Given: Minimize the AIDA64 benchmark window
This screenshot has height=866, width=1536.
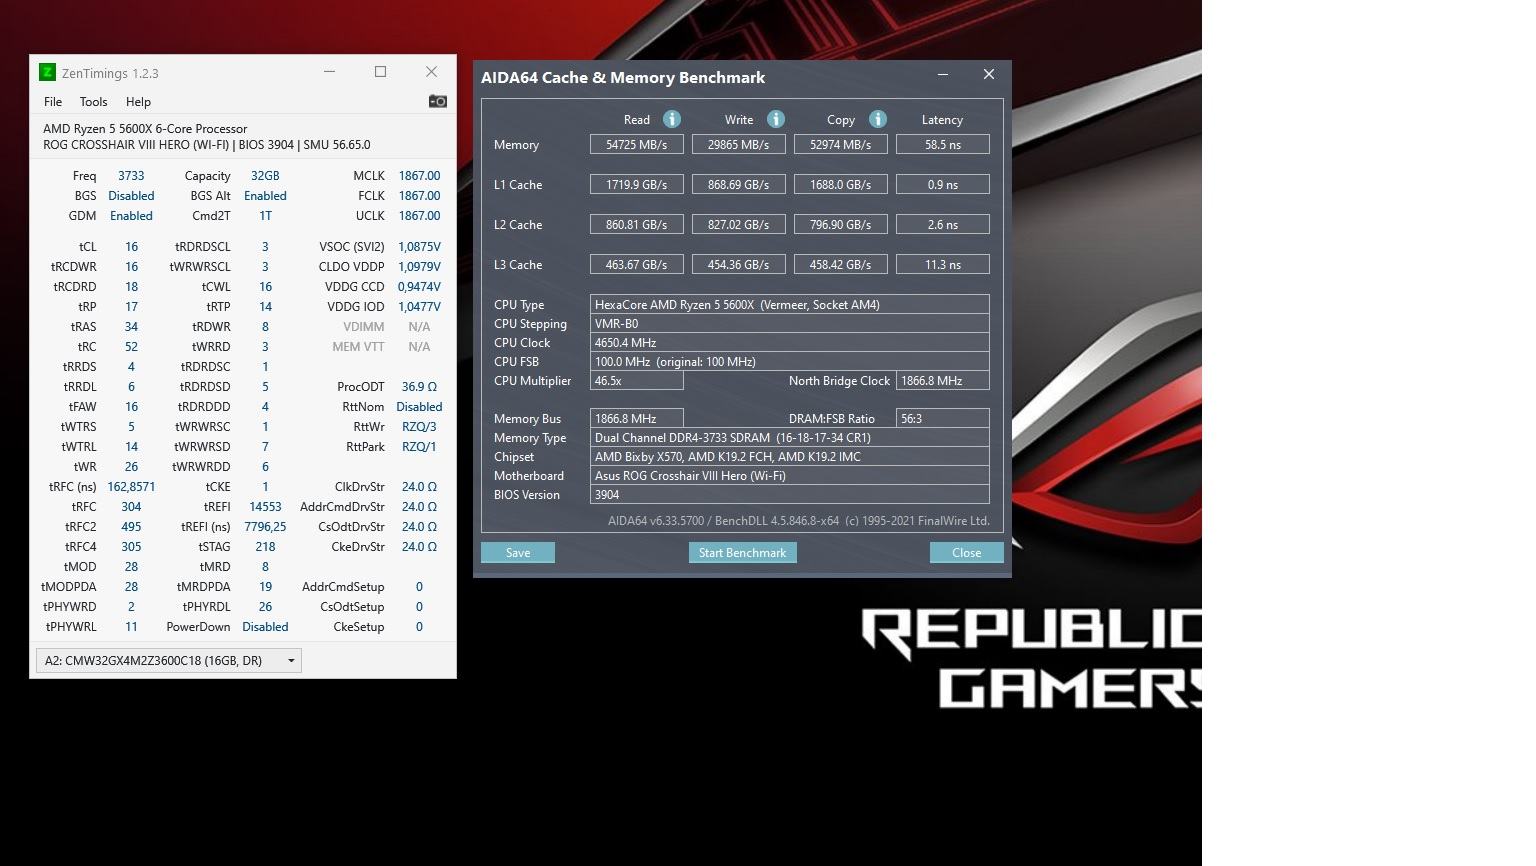Looking at the screenshot, I should click(x=942, y=75).
